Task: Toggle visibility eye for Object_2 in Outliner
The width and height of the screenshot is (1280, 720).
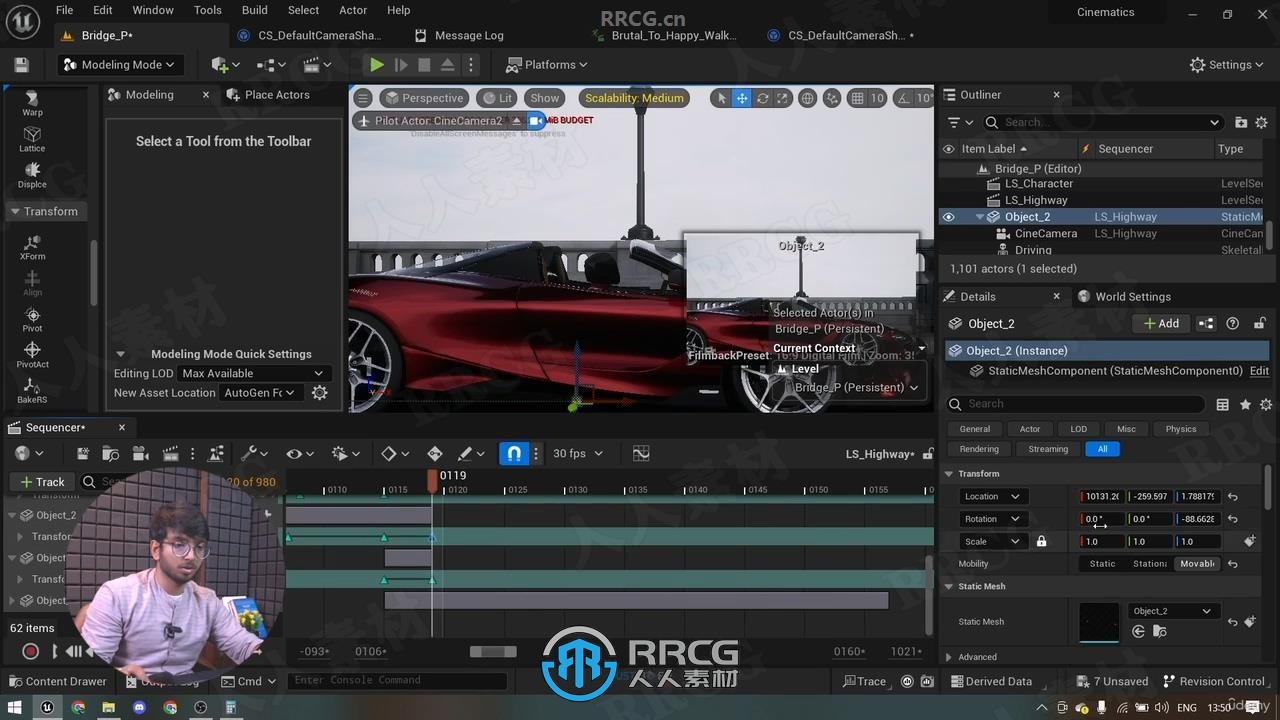Action: 949,217
